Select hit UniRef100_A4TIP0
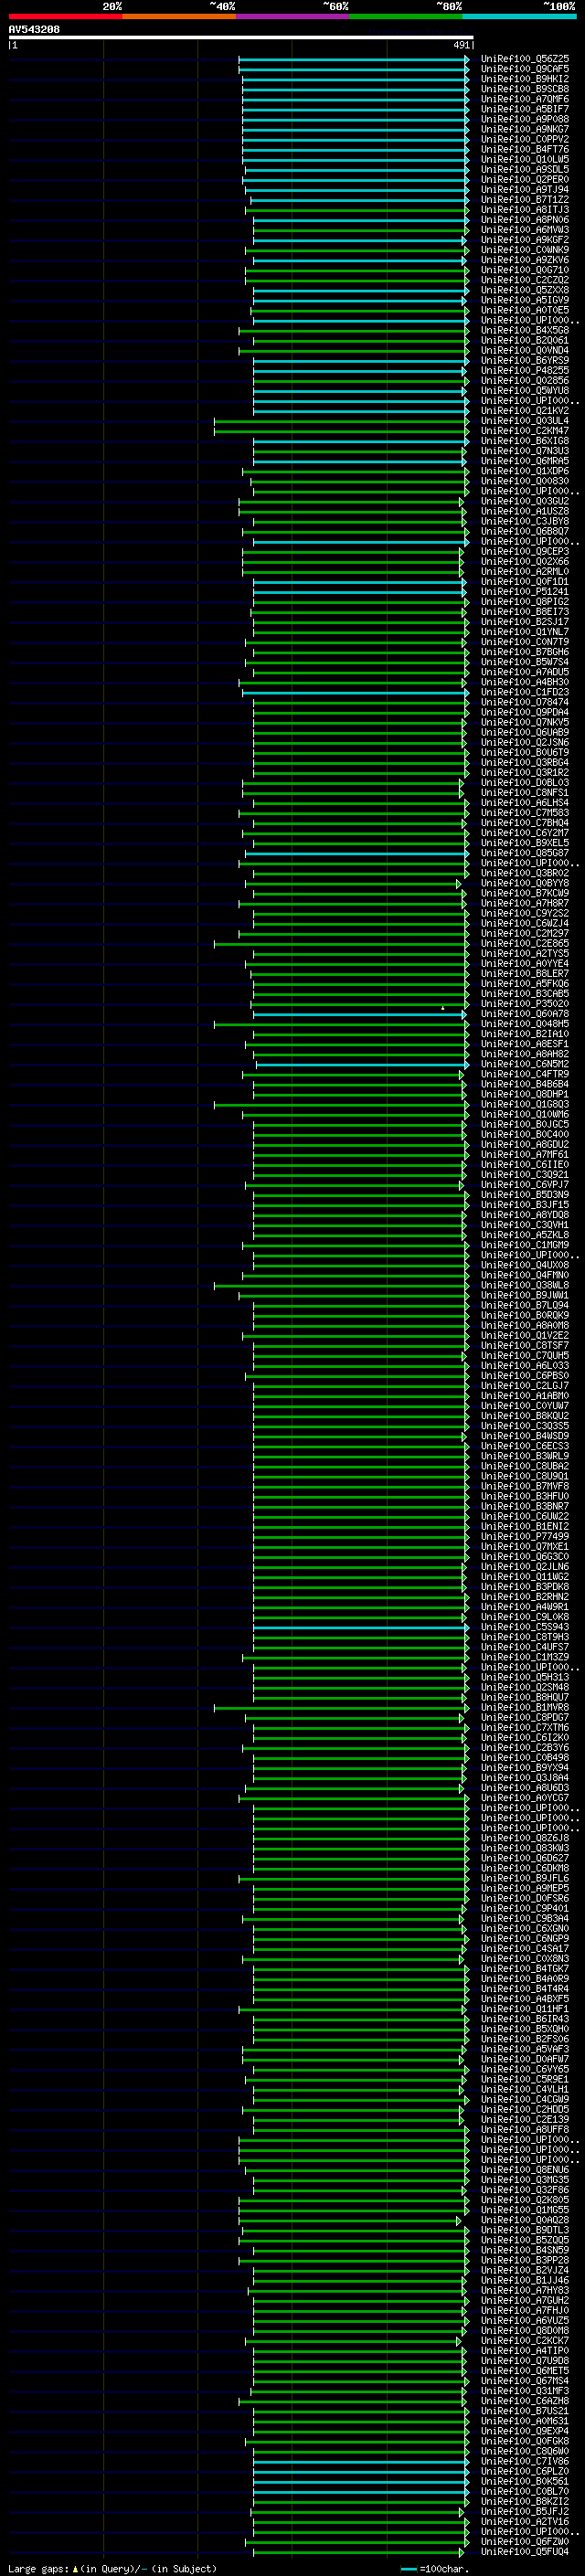This screenshot has height=2576, width=585. tap(525, 2350)
